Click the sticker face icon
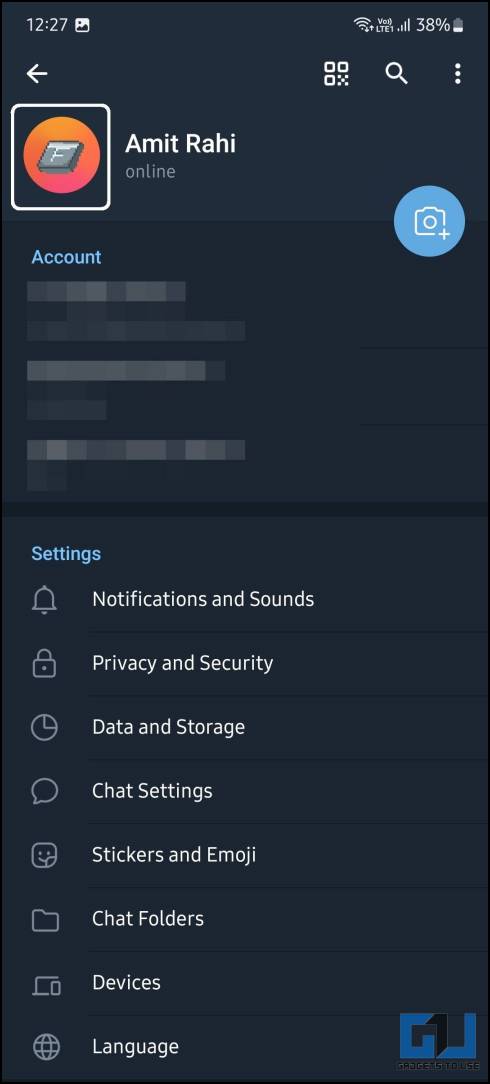Image resolution: width=490 pixels, height=1084 pixels. (x=45, y=855)
